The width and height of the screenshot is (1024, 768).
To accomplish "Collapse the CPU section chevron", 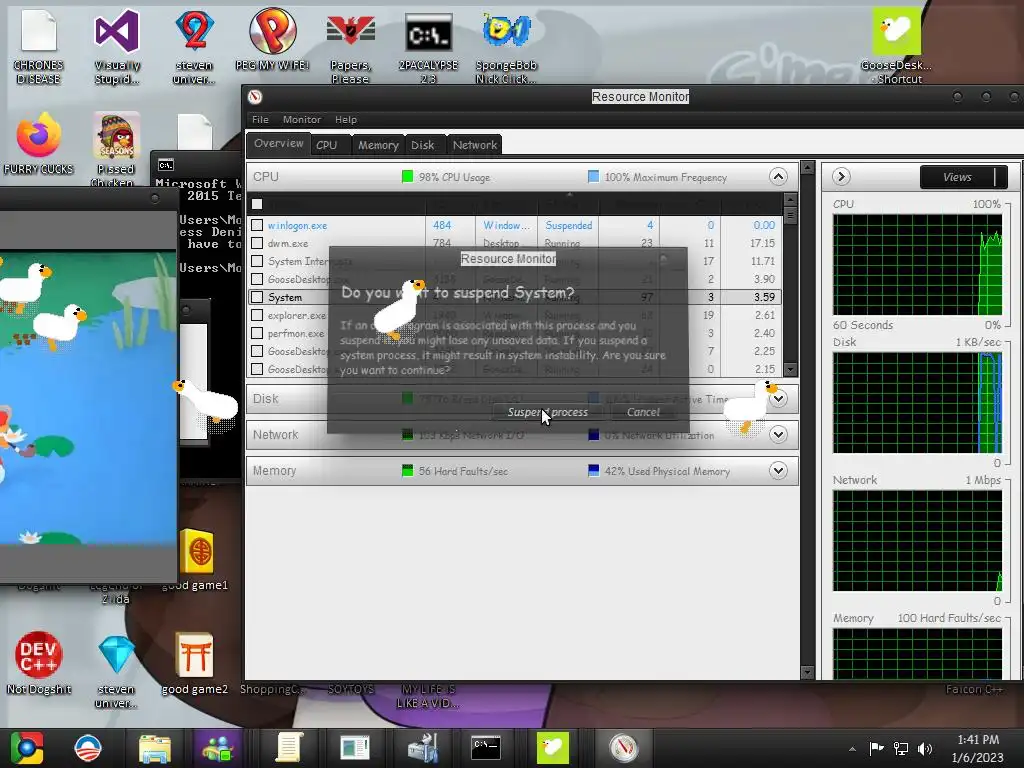I will click(x=778, y=176).
